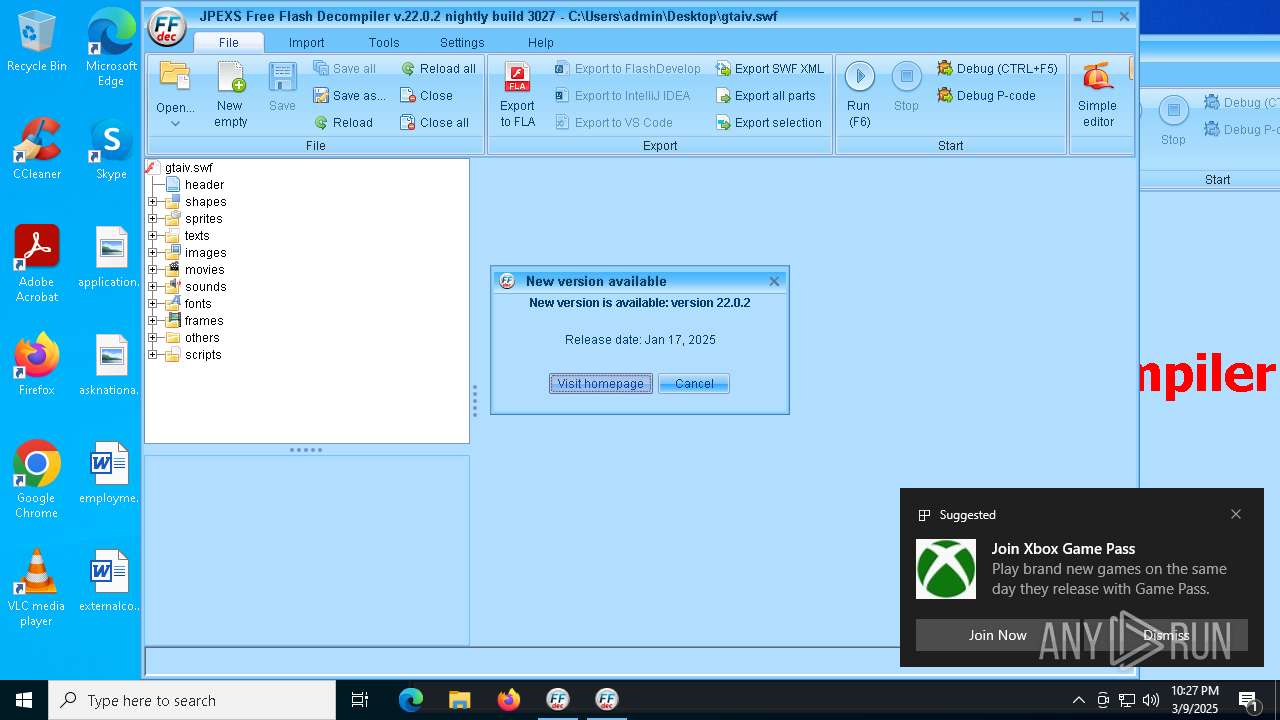The width and height of the screenshot is (1280, 720).
Task: Click Export to VS Code
Action: [x=613, y=123]
